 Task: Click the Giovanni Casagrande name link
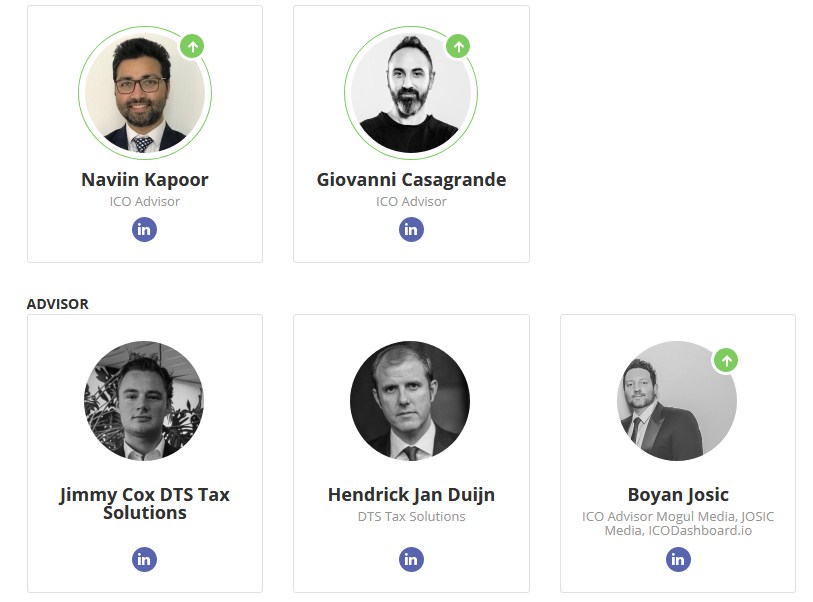click(x=411, y=179)
